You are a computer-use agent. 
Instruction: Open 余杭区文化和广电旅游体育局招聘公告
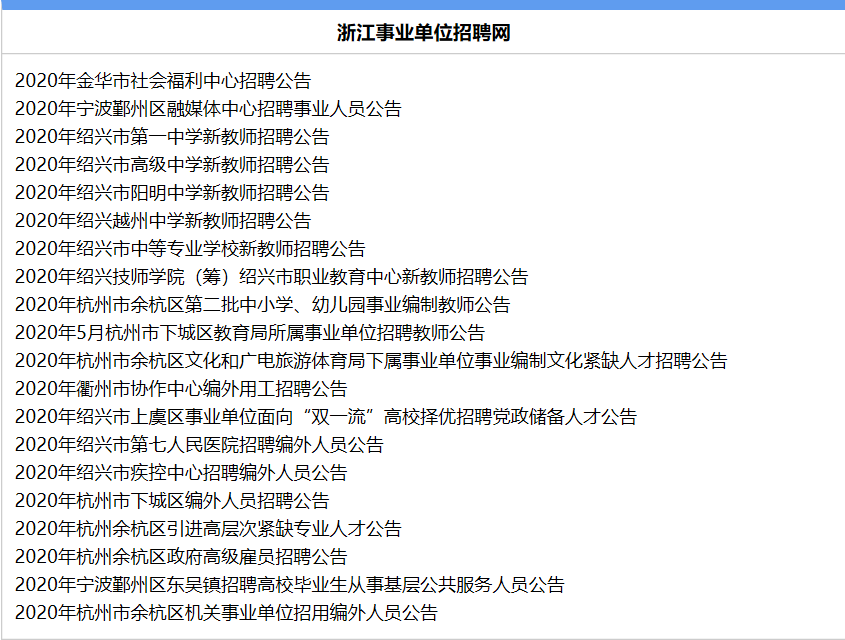pos(371,361)
